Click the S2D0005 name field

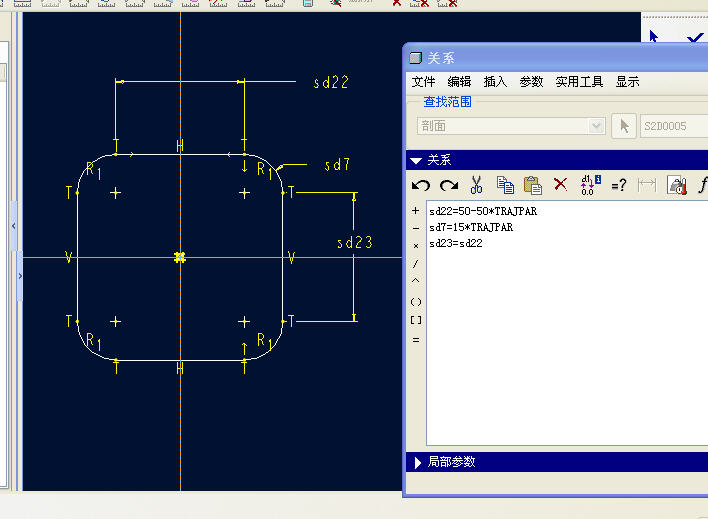[674, 126]
